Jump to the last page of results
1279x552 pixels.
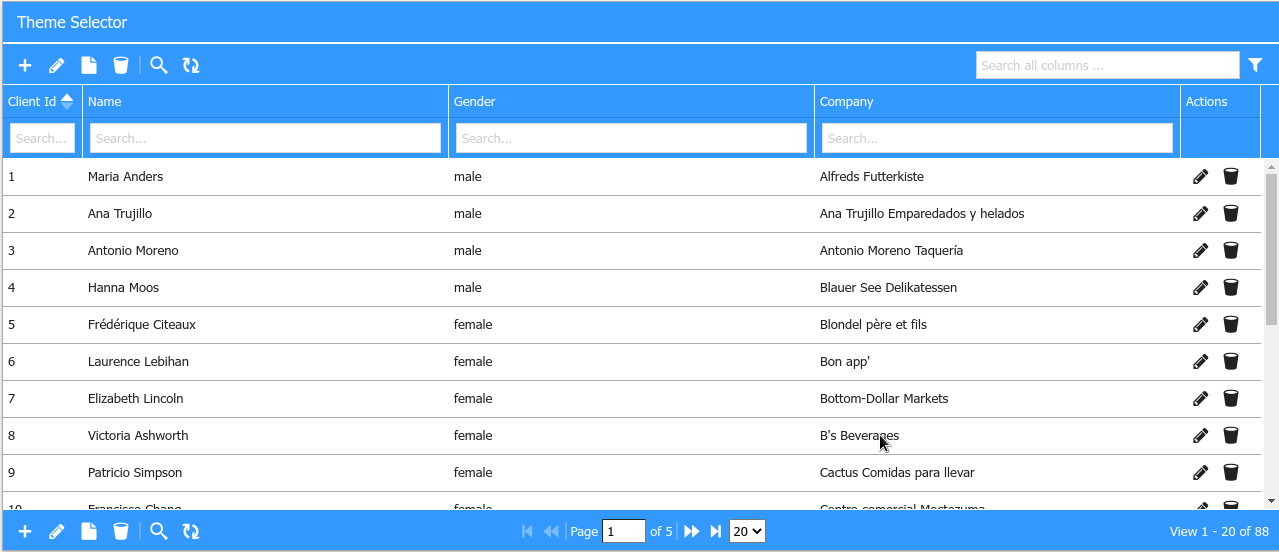tap(716, 532)
